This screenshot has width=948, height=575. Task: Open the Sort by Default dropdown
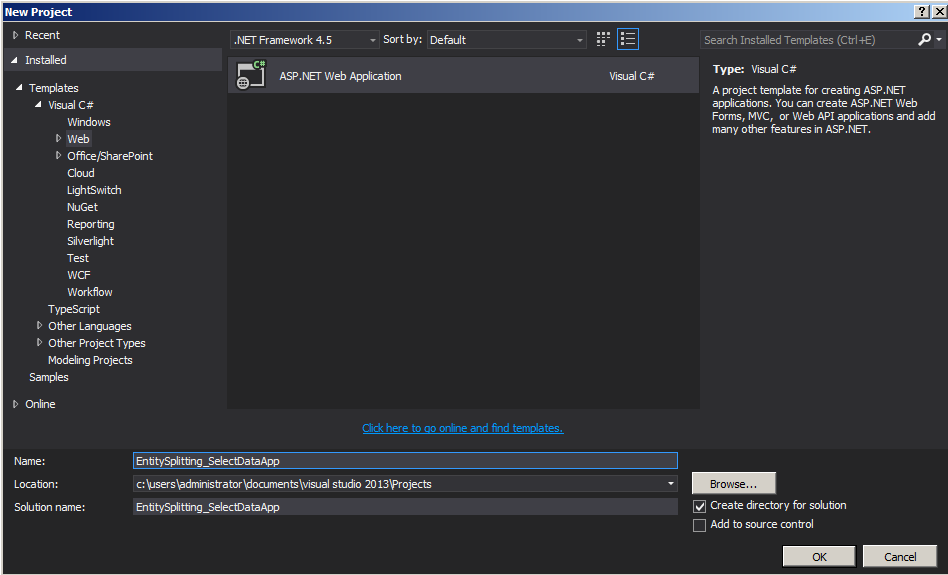(x=507, y=40)
